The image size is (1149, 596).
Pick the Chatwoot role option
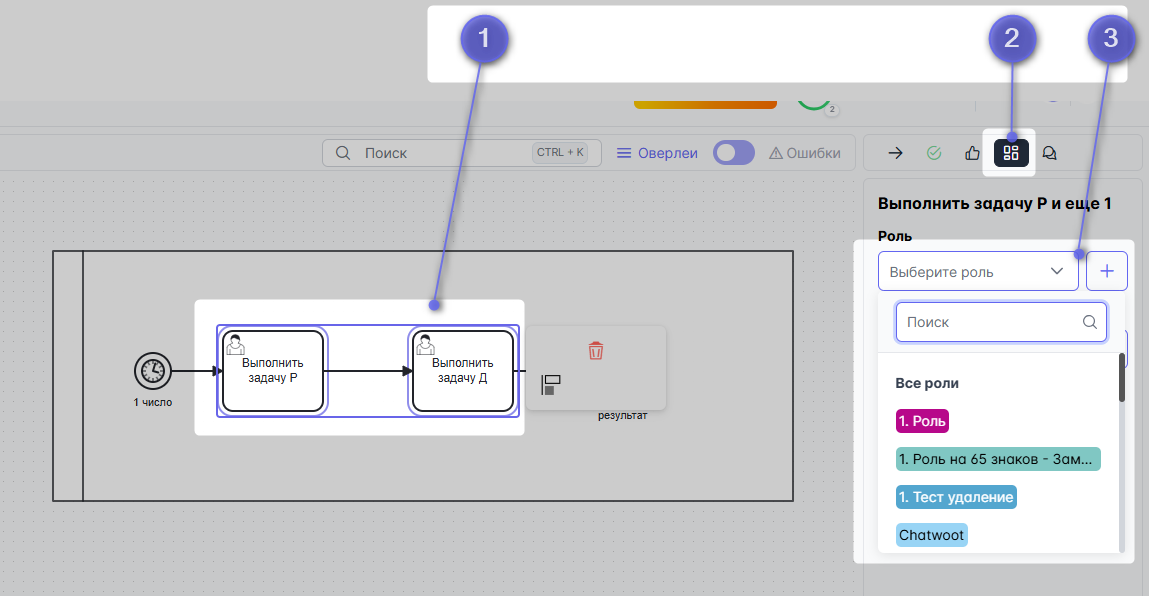[x=932, y=535]
